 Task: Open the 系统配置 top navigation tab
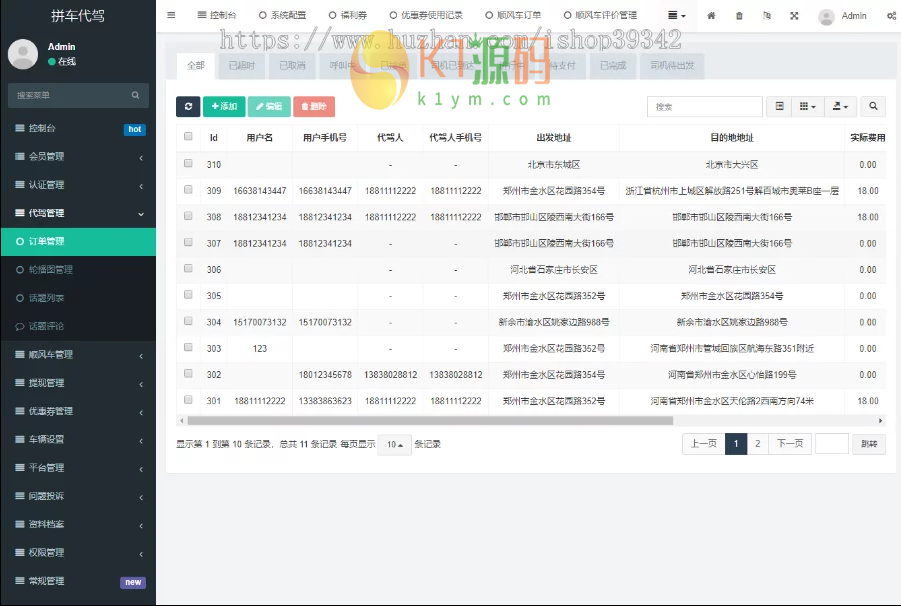click(x=282, y=16)
